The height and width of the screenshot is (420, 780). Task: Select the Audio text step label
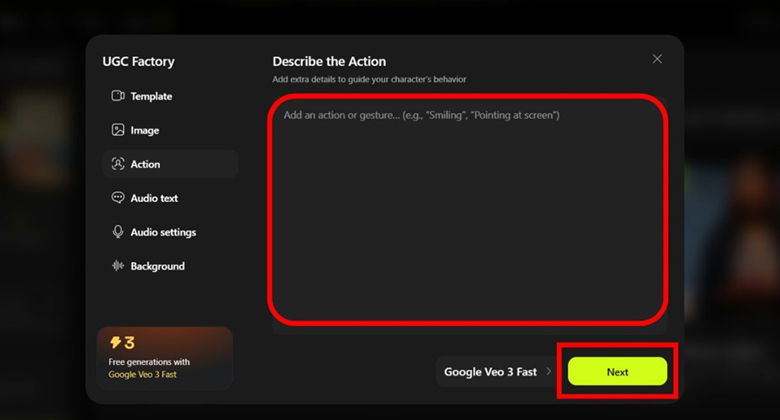pos(154,198)
